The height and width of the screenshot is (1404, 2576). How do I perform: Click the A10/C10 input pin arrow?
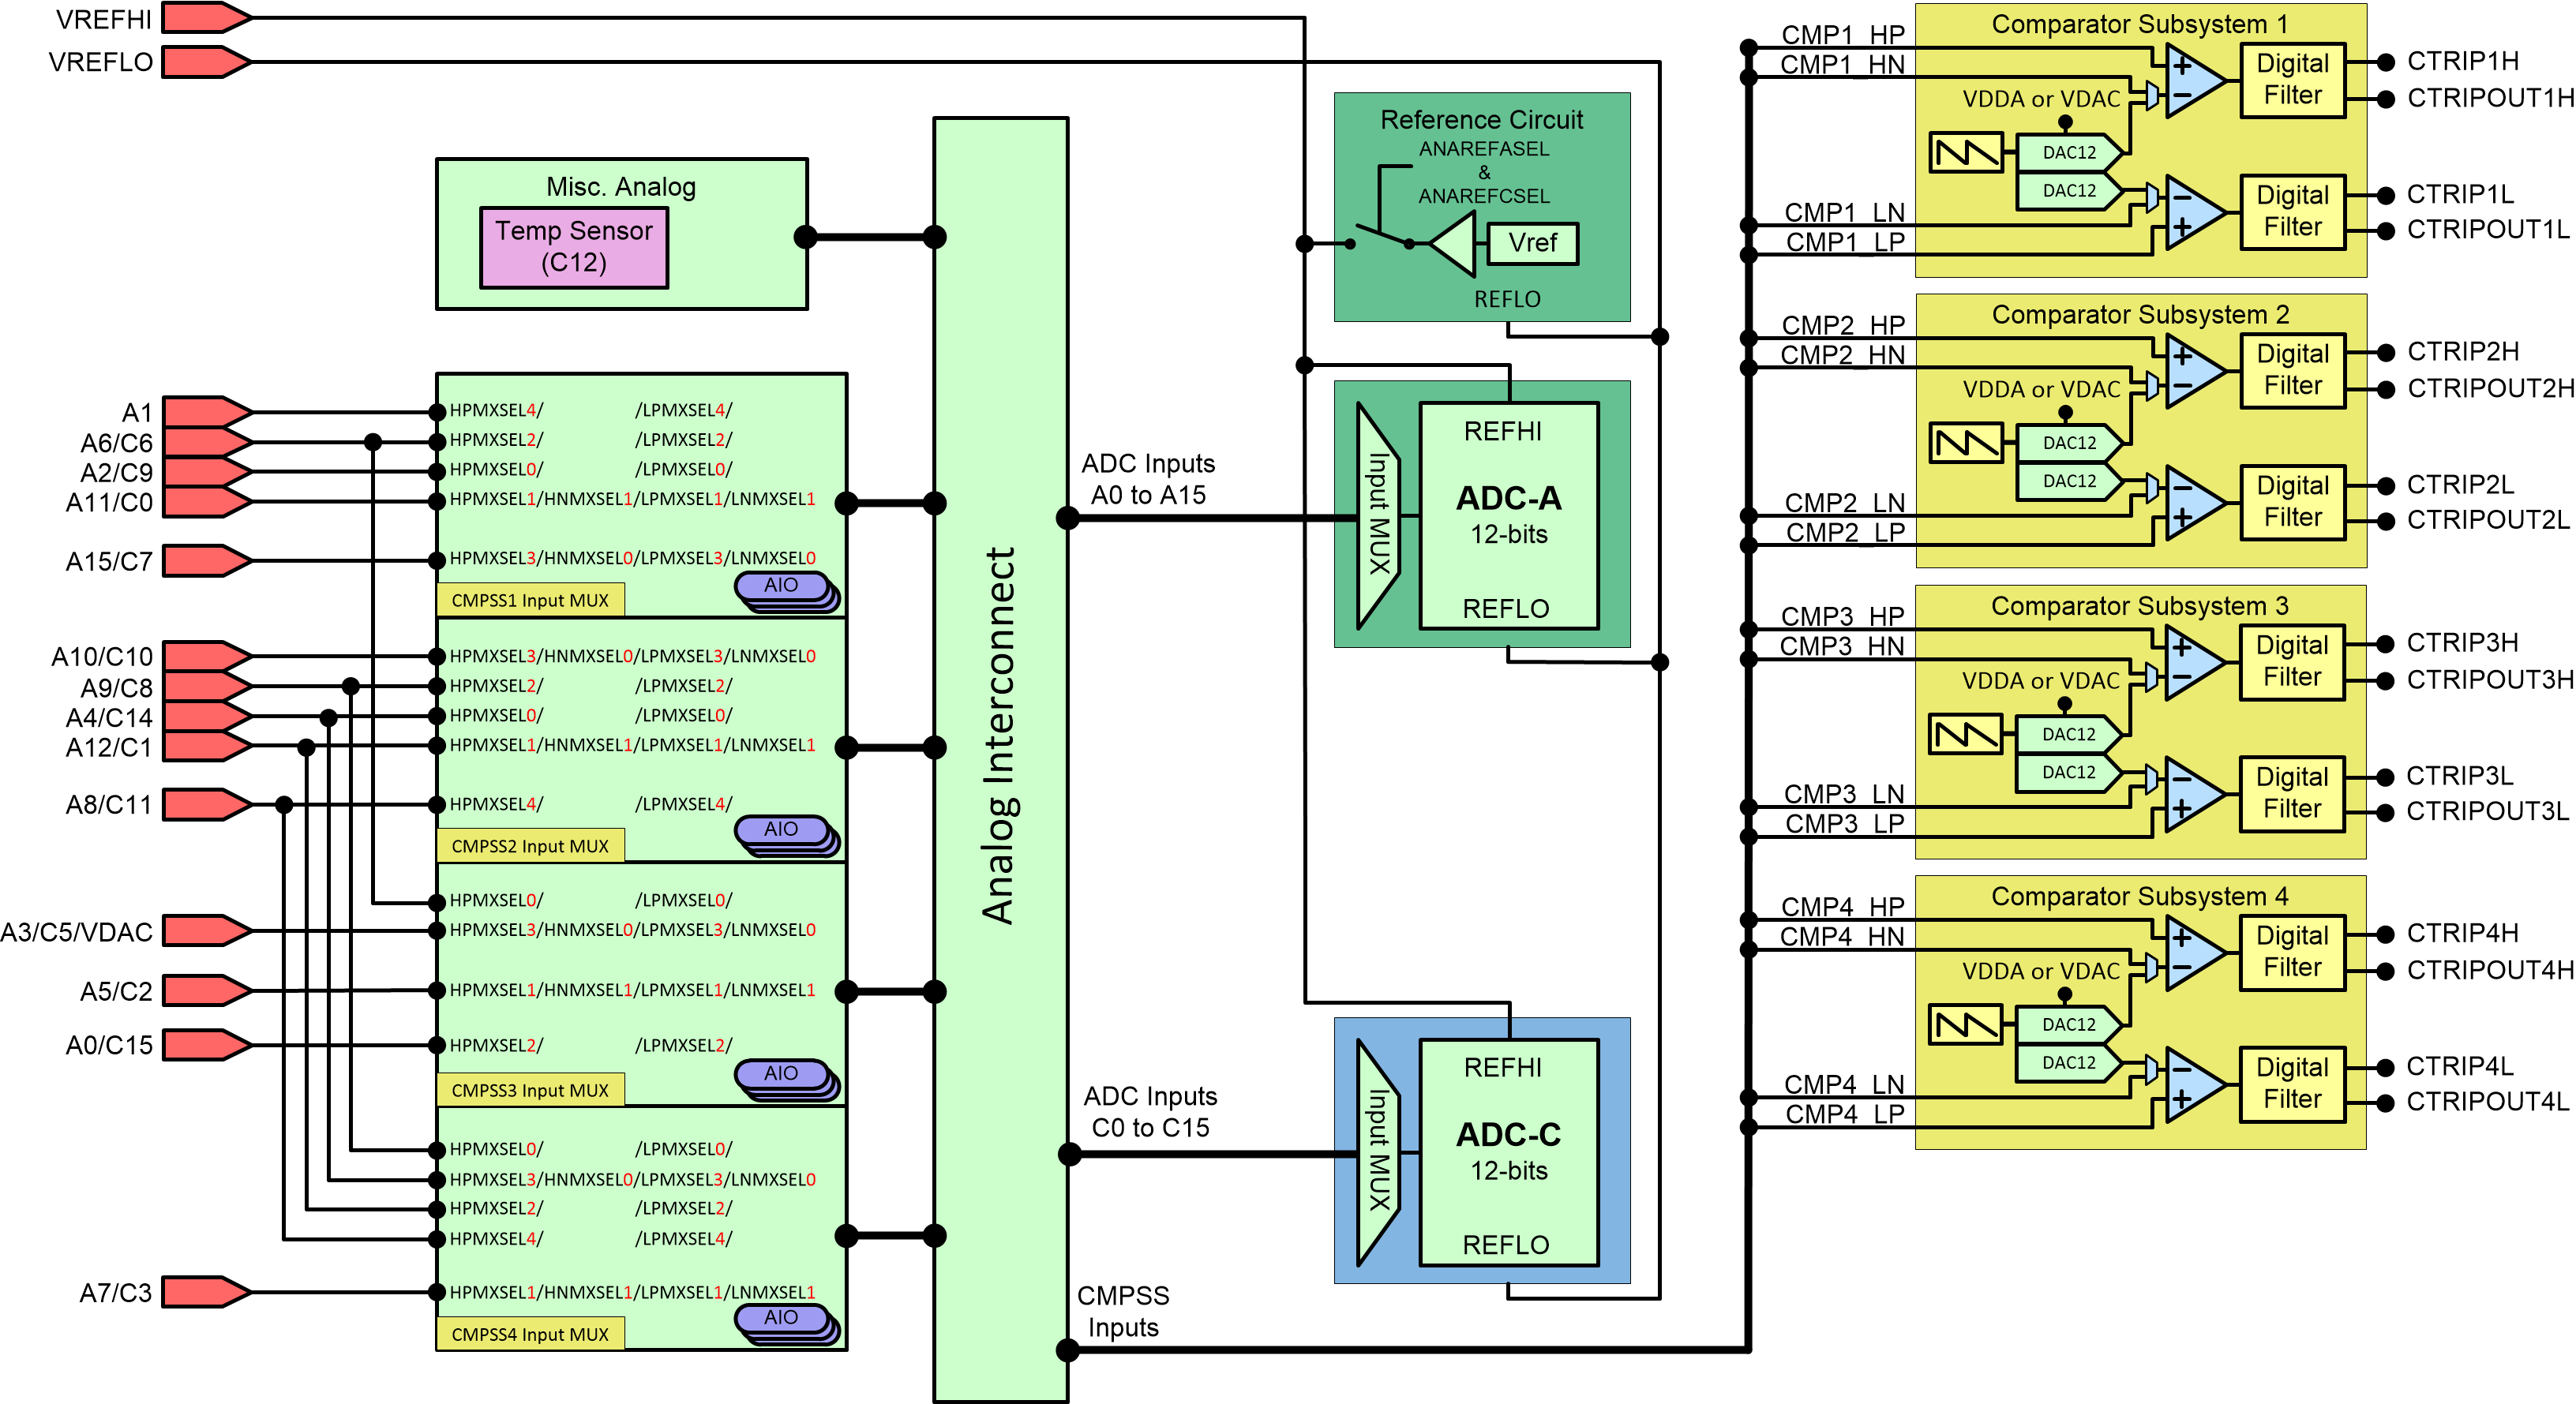tap(207, 657)
